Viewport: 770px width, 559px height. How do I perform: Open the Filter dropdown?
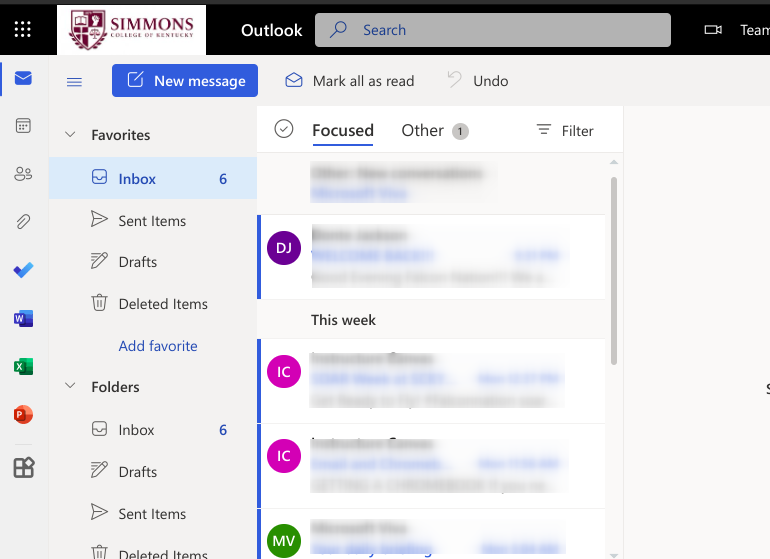565,131
